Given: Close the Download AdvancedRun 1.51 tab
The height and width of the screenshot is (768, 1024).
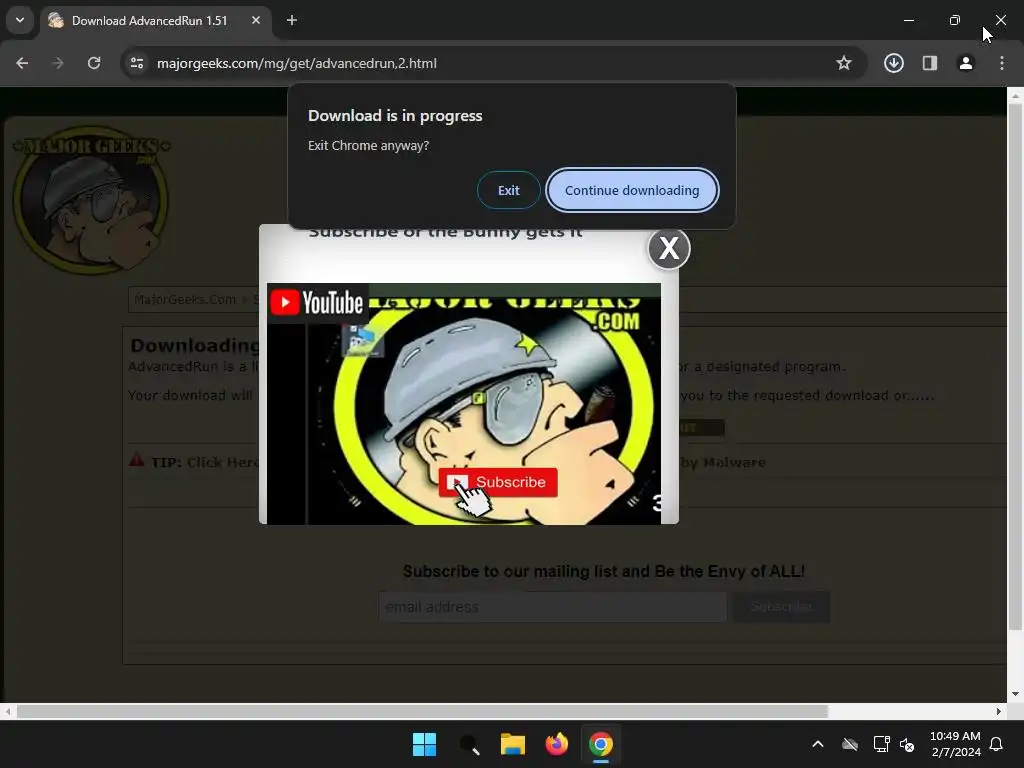Looking at the screenshot, I should pyautogui.click(x=256, y=20).
